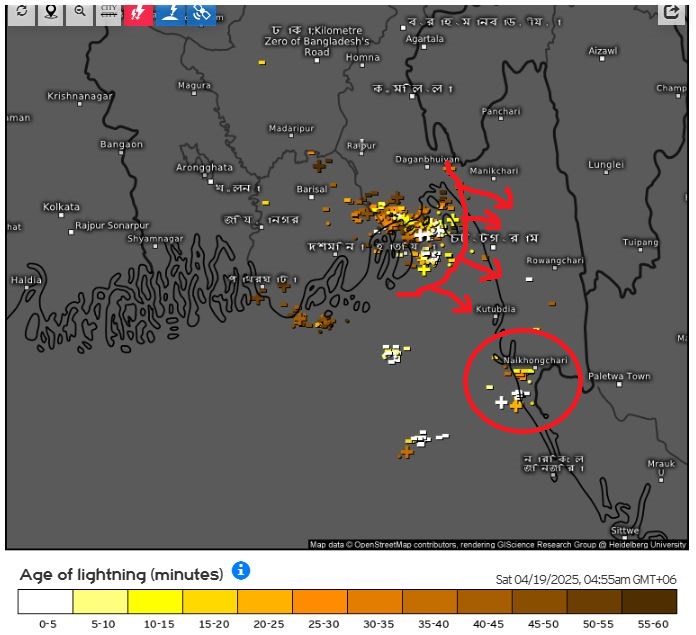Click the yellow 10-15 minutes legend swatch

pos(155,601)
